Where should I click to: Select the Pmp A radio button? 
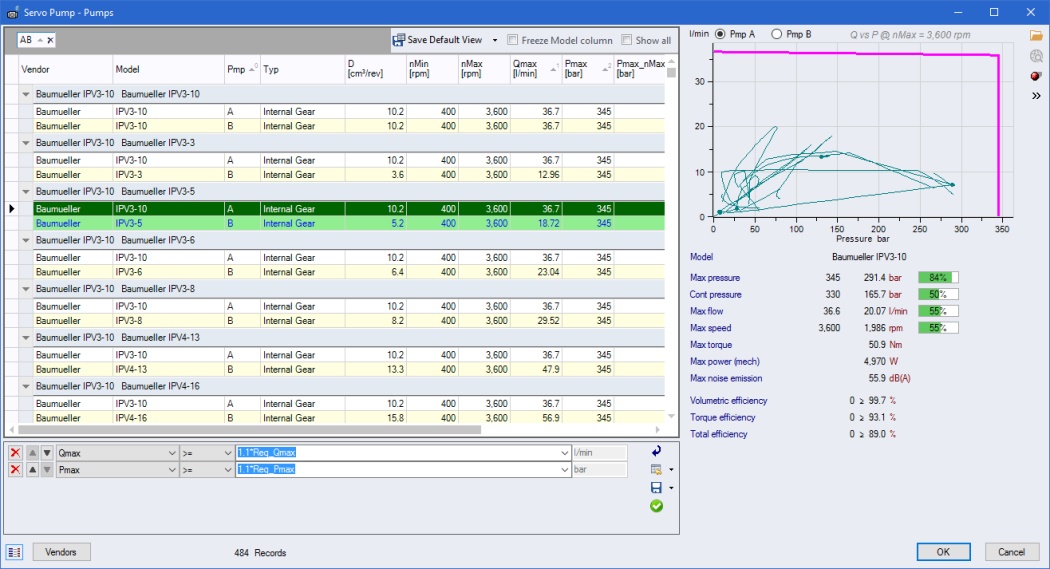[720, 34]
